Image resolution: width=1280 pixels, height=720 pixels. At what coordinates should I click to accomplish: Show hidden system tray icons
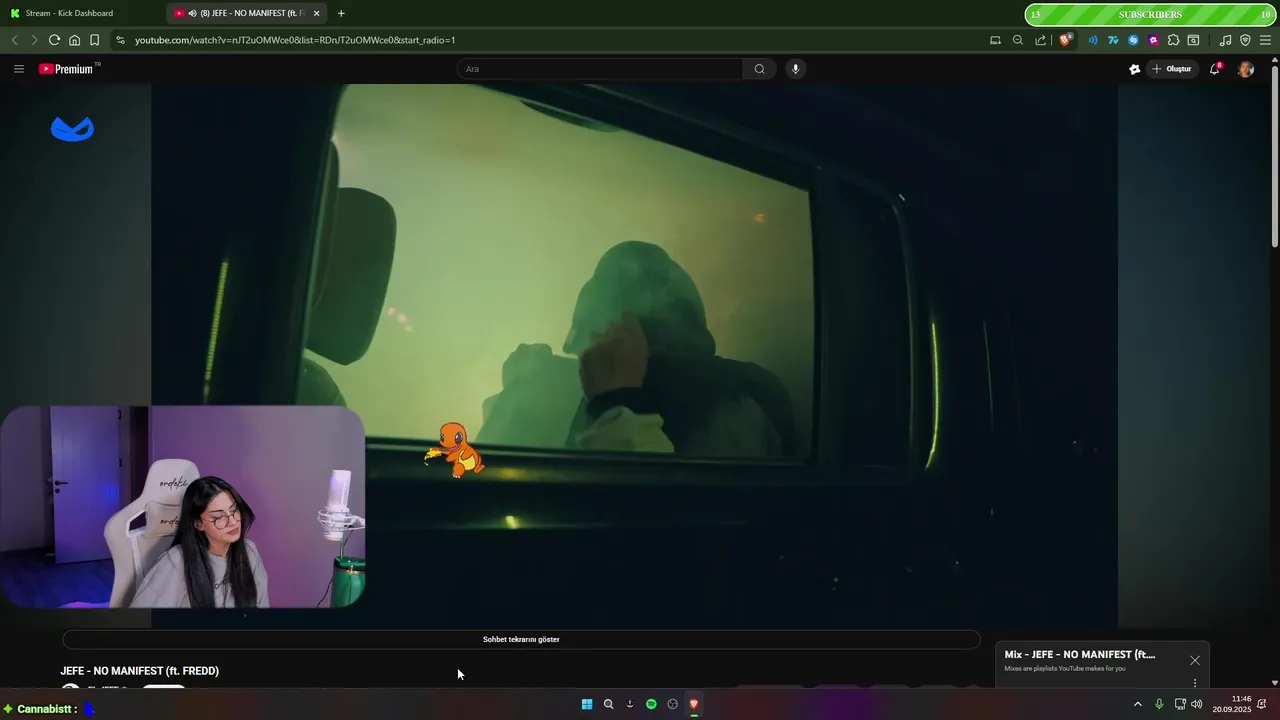[1137, 704]
